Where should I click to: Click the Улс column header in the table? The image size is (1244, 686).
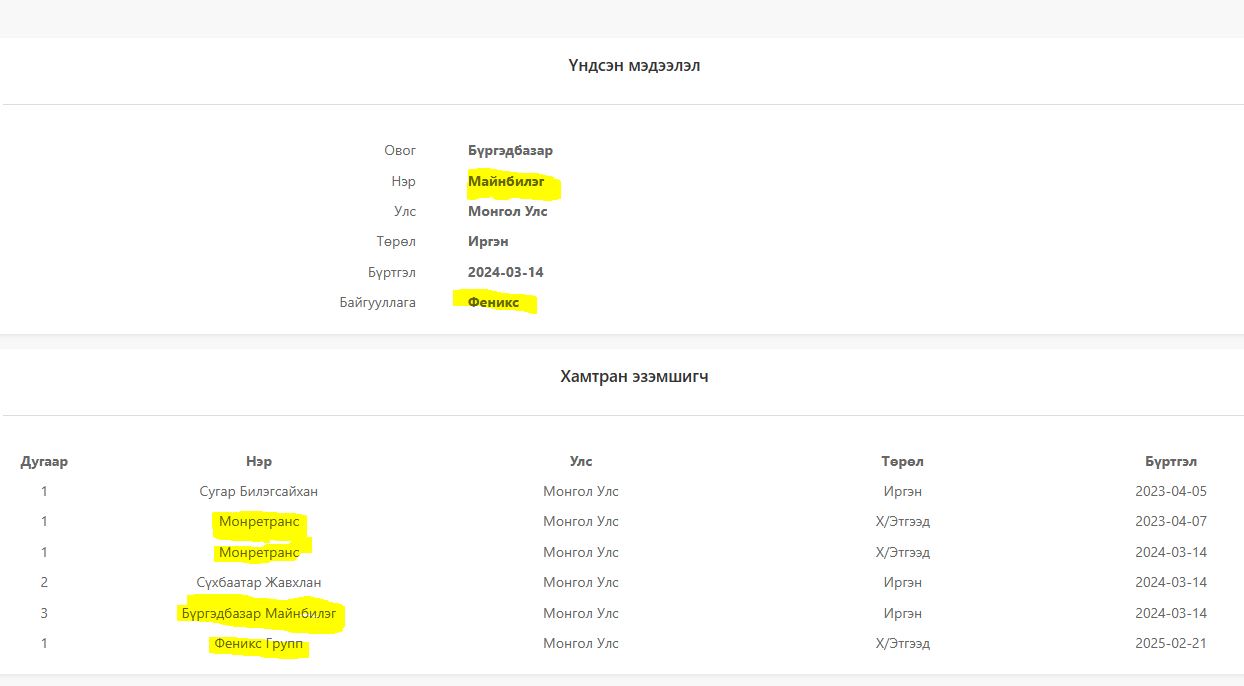click(x=581, y=462)
